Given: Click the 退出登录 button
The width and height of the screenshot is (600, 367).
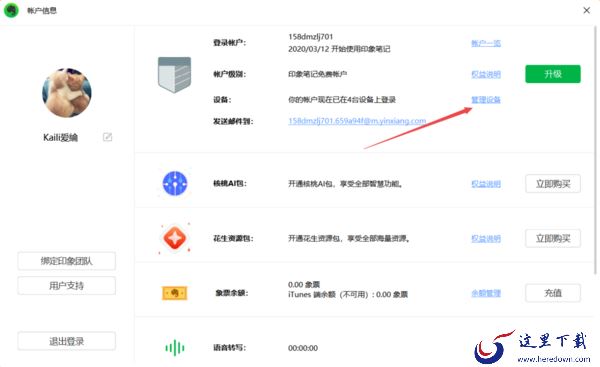Looking at the screenshot, I should [x=67, y=341].
